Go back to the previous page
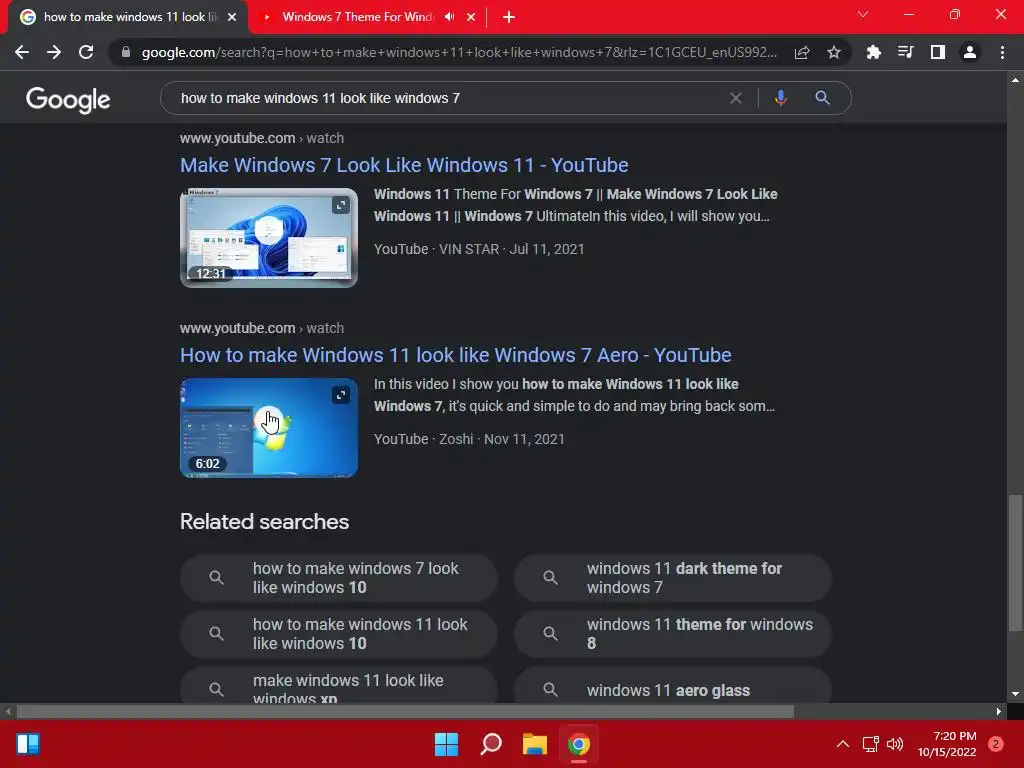This screenshot has width=1024, height=768. click(x=22, y=52)
